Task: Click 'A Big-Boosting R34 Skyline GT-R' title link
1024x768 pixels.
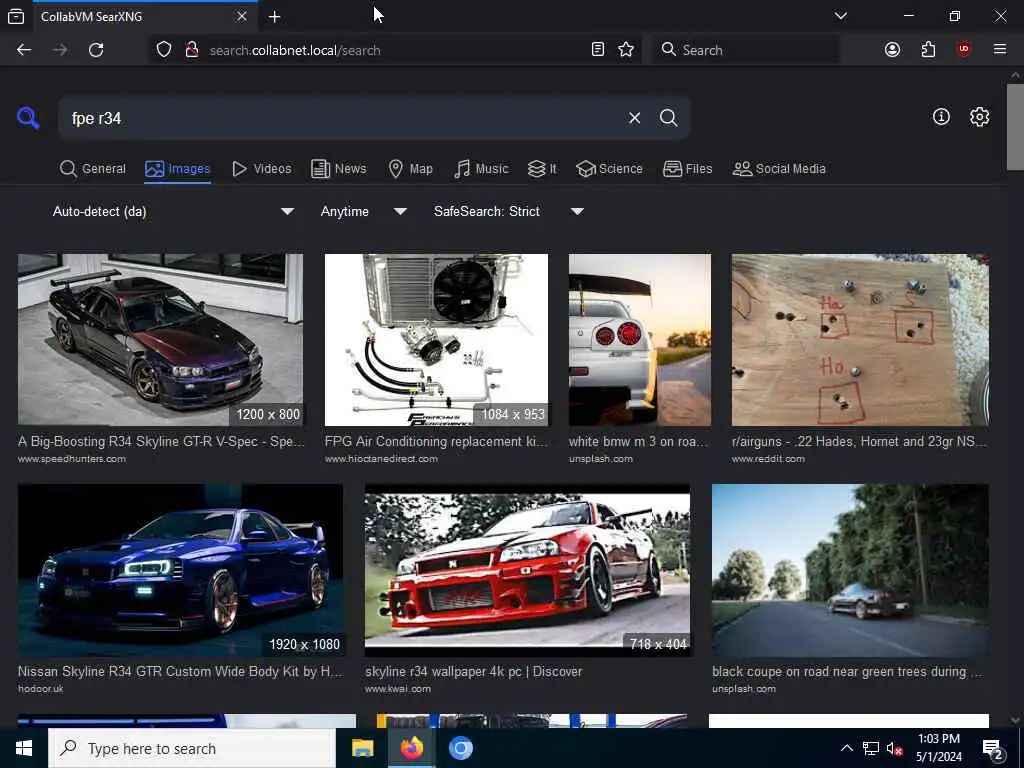Action: (161, 441)
